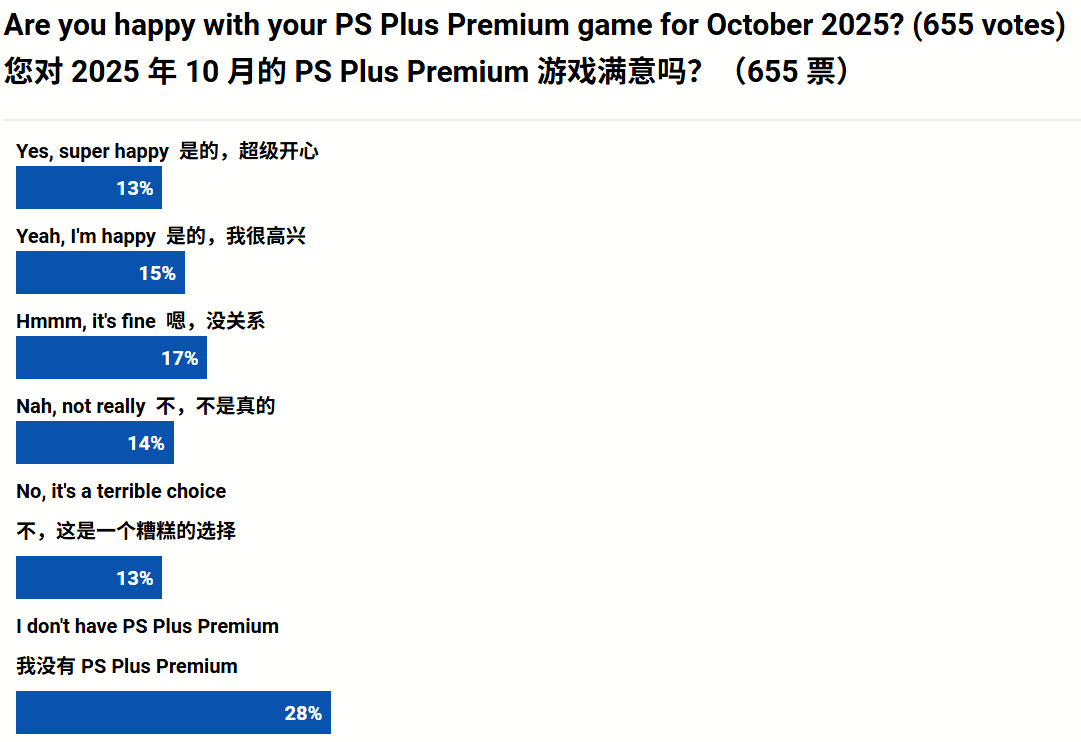Click the 13% bar under "Yes, super happy"
Image resolution: width=1081 pixels, height=742 pixels.
pos(89,188)
